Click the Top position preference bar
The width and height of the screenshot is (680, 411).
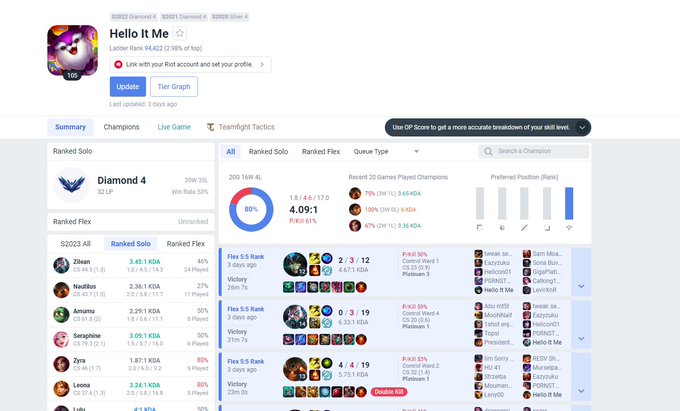(x=480, y=203)
